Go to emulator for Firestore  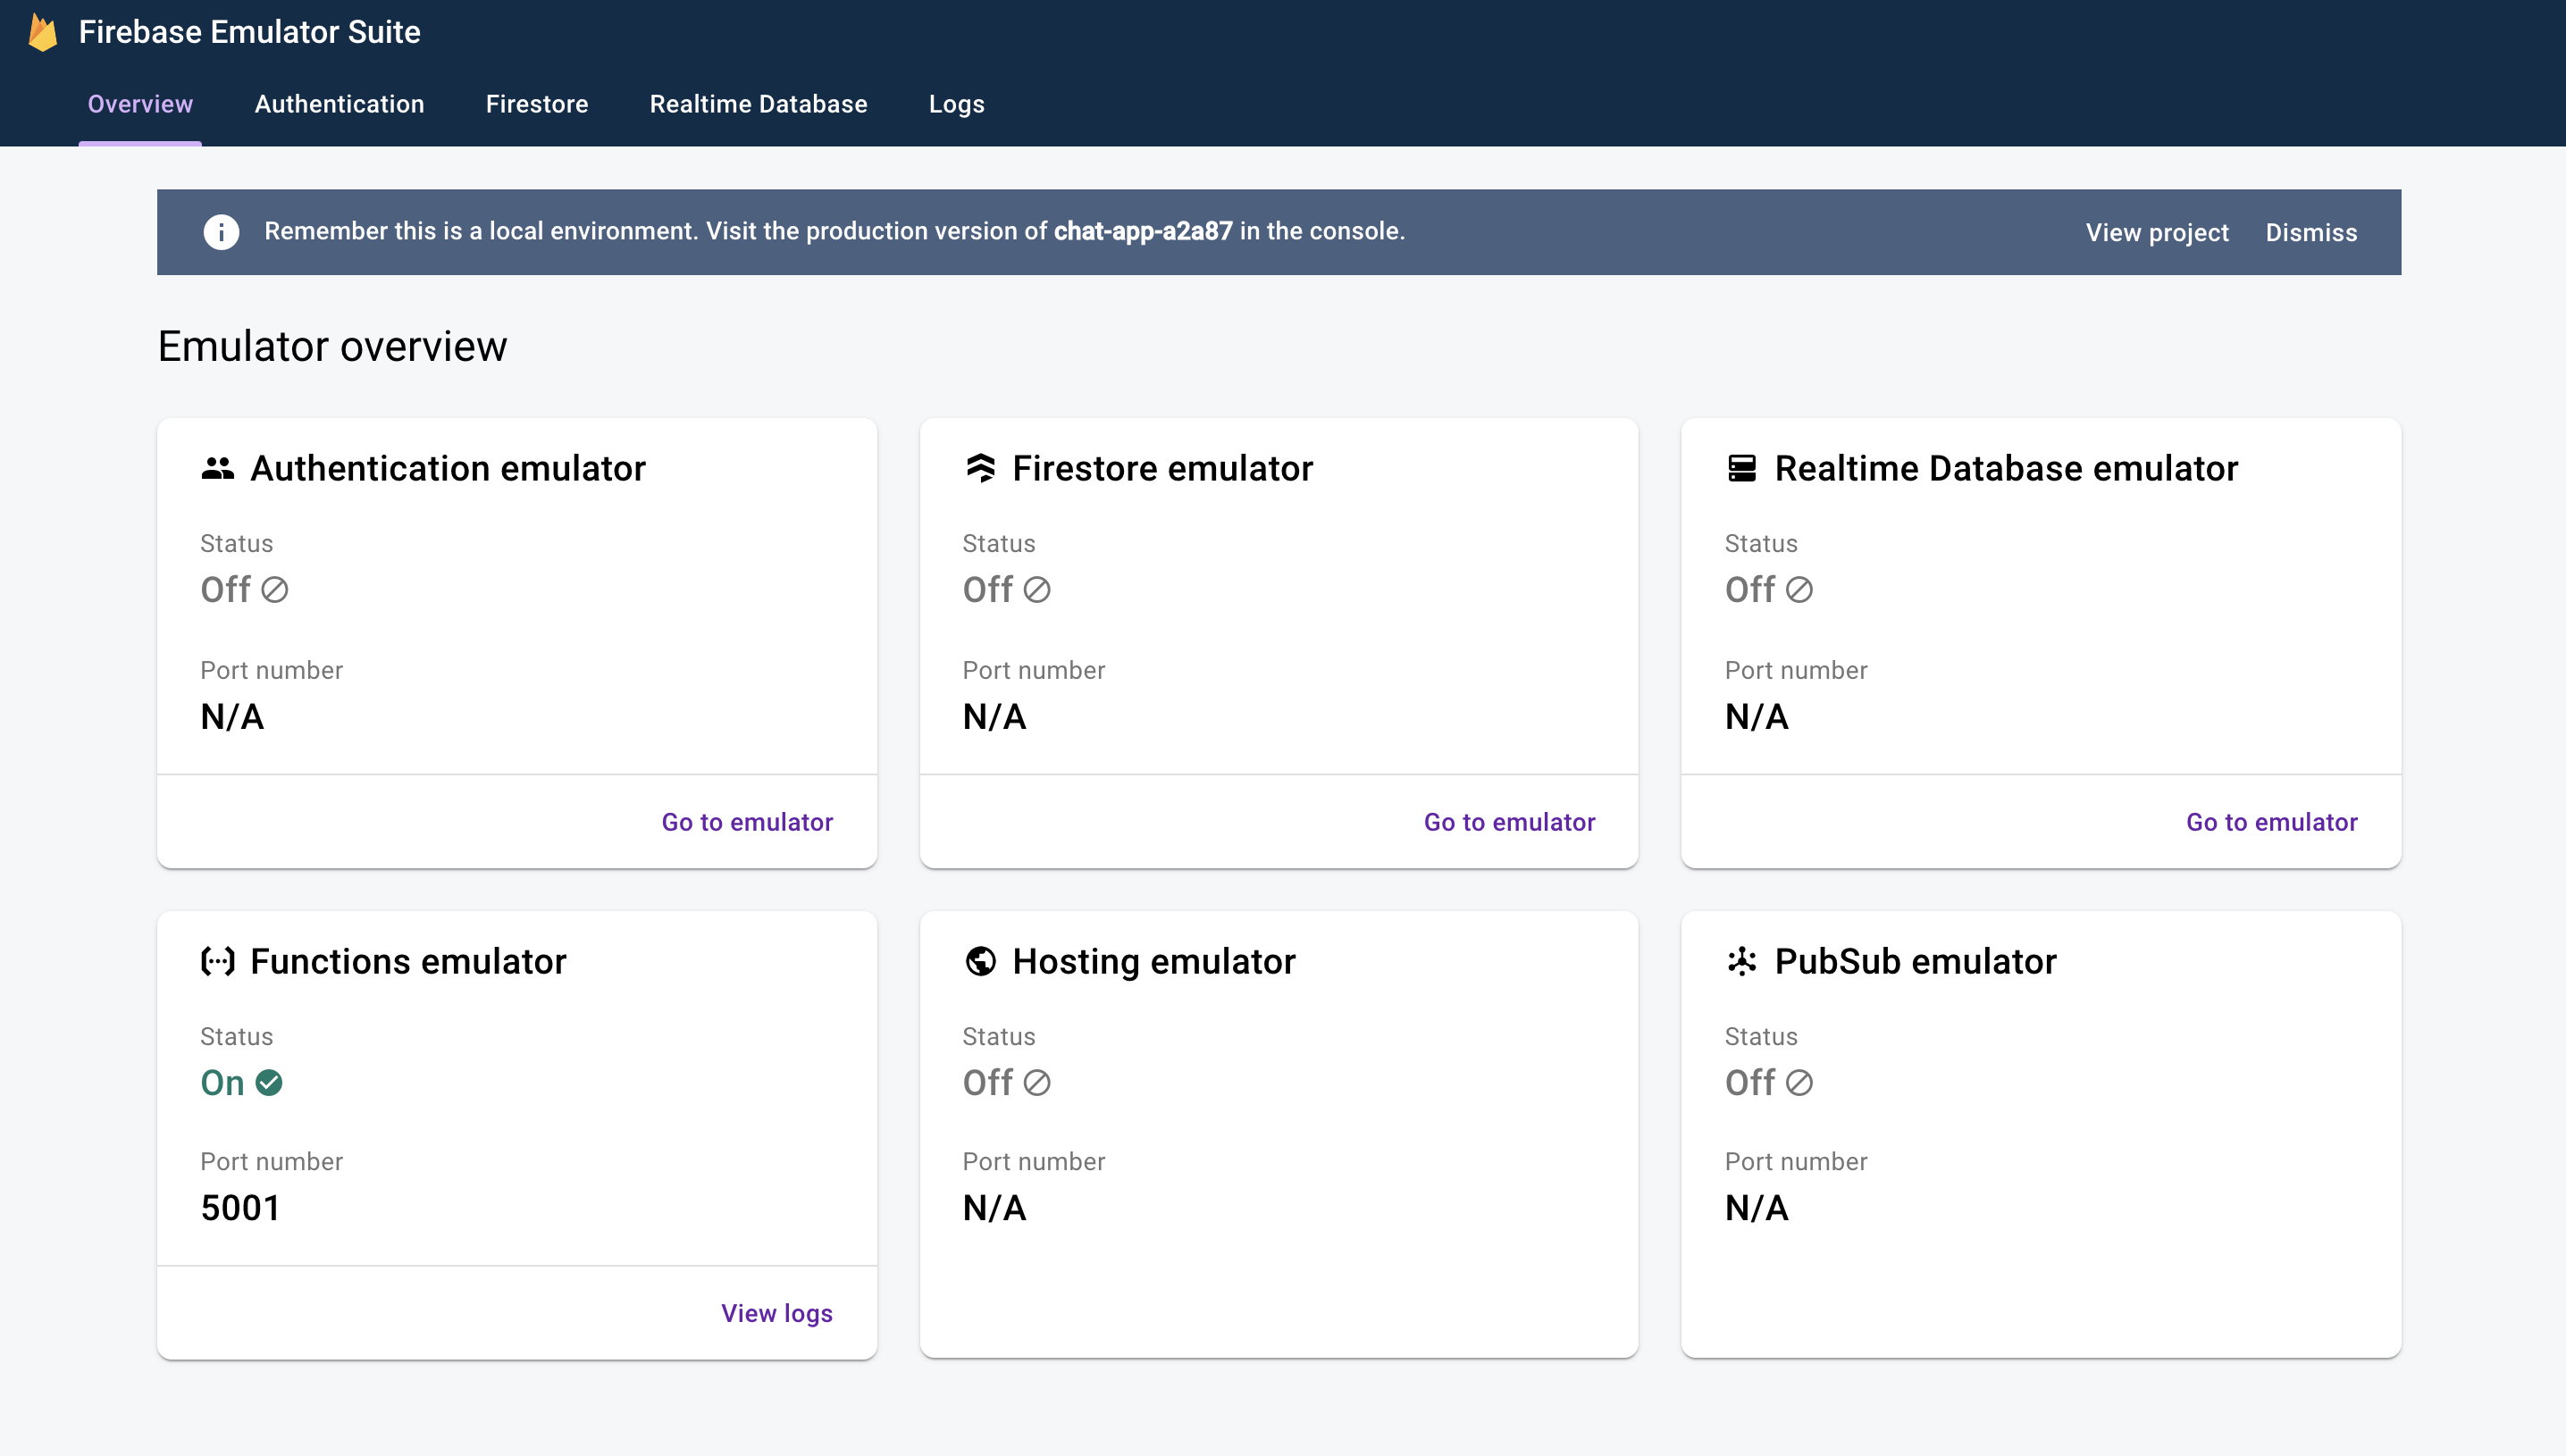click(1509, 822)
